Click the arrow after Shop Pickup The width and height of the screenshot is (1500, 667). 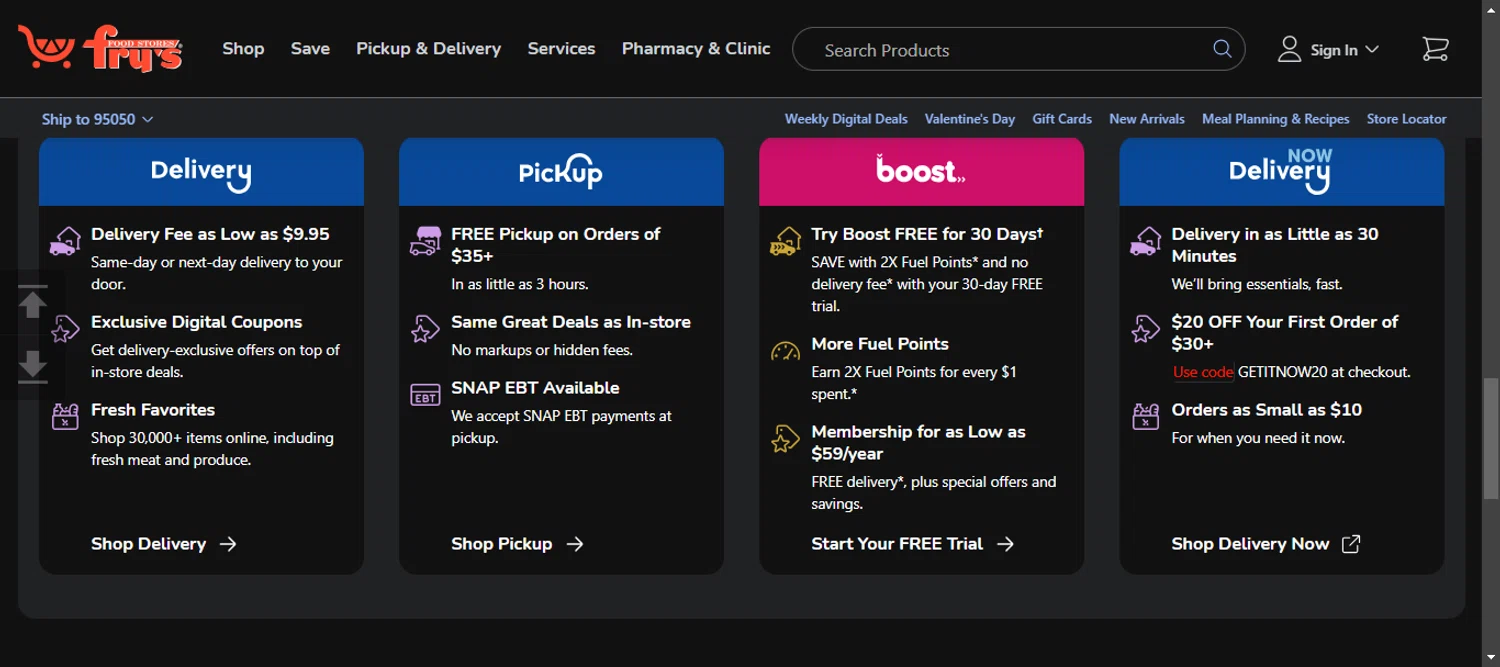click(574, 544)
